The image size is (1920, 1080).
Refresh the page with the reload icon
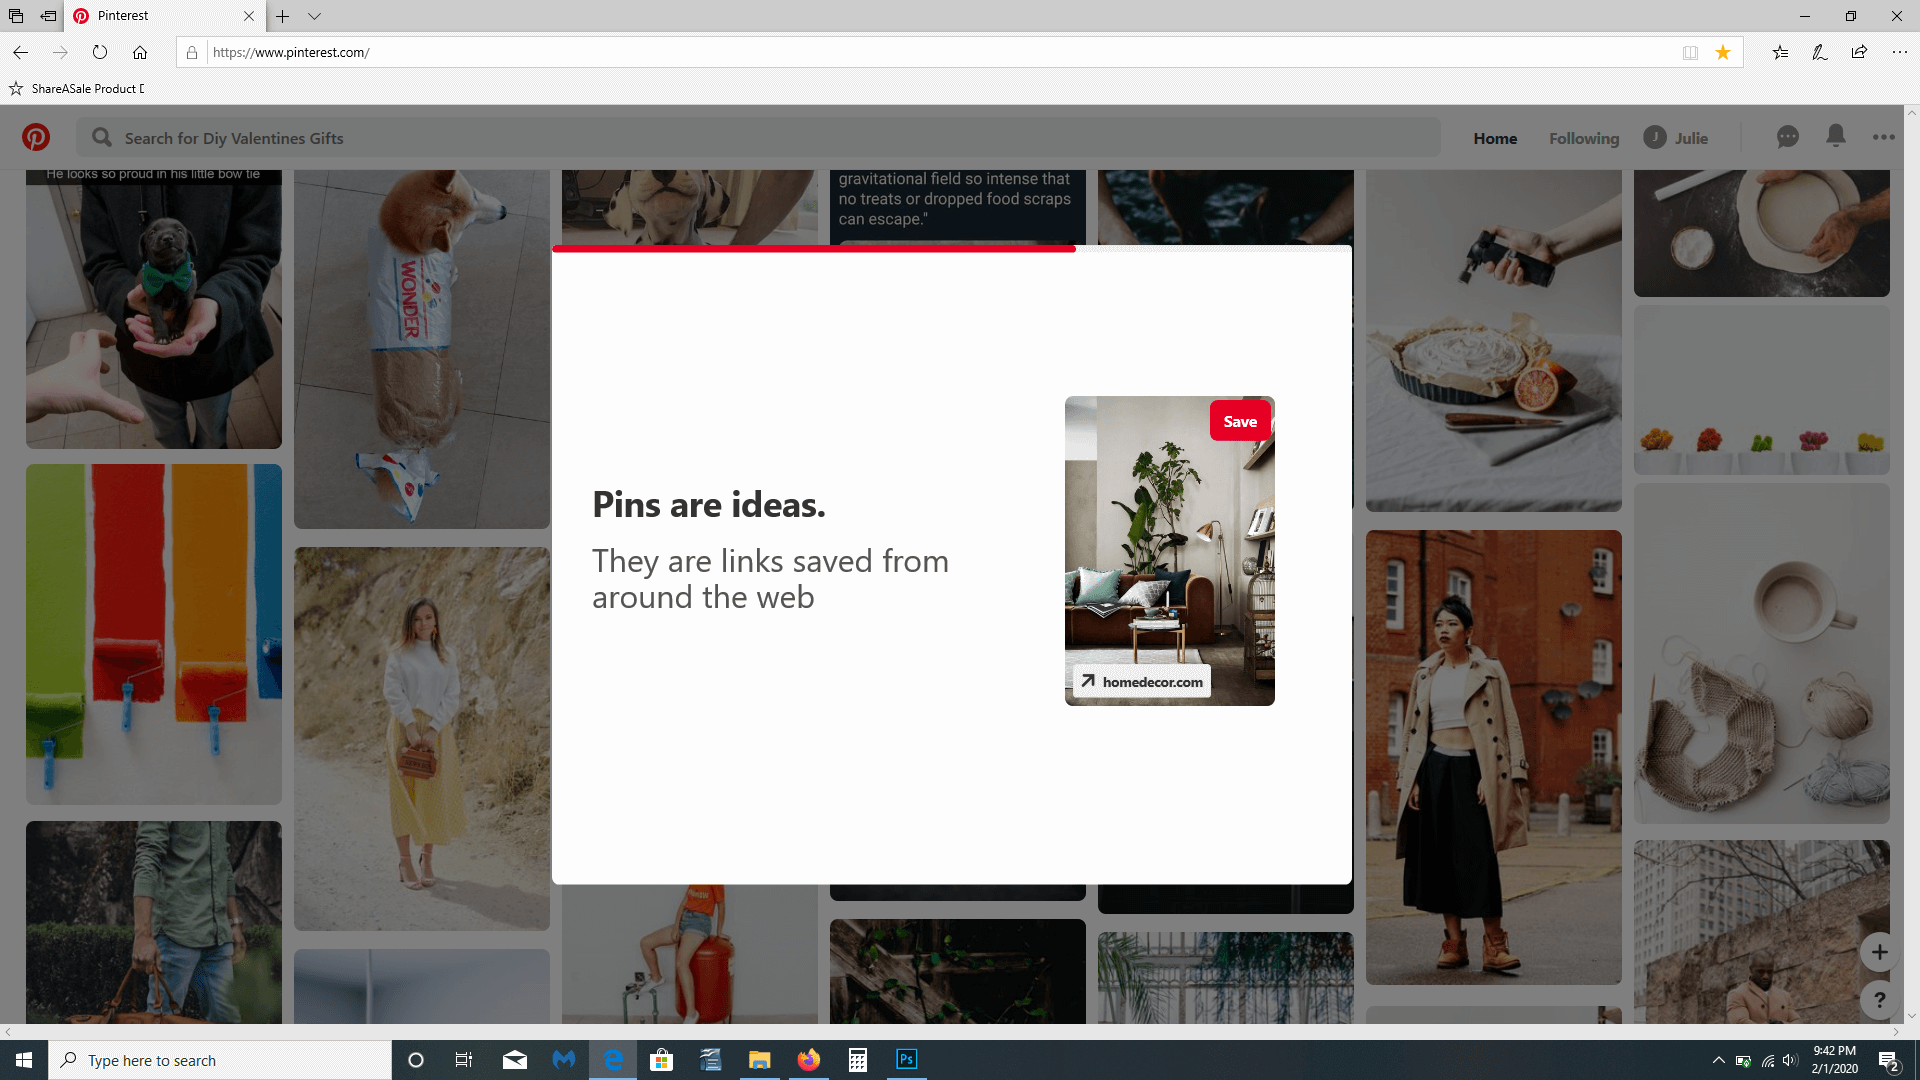[x=100, y=53]
